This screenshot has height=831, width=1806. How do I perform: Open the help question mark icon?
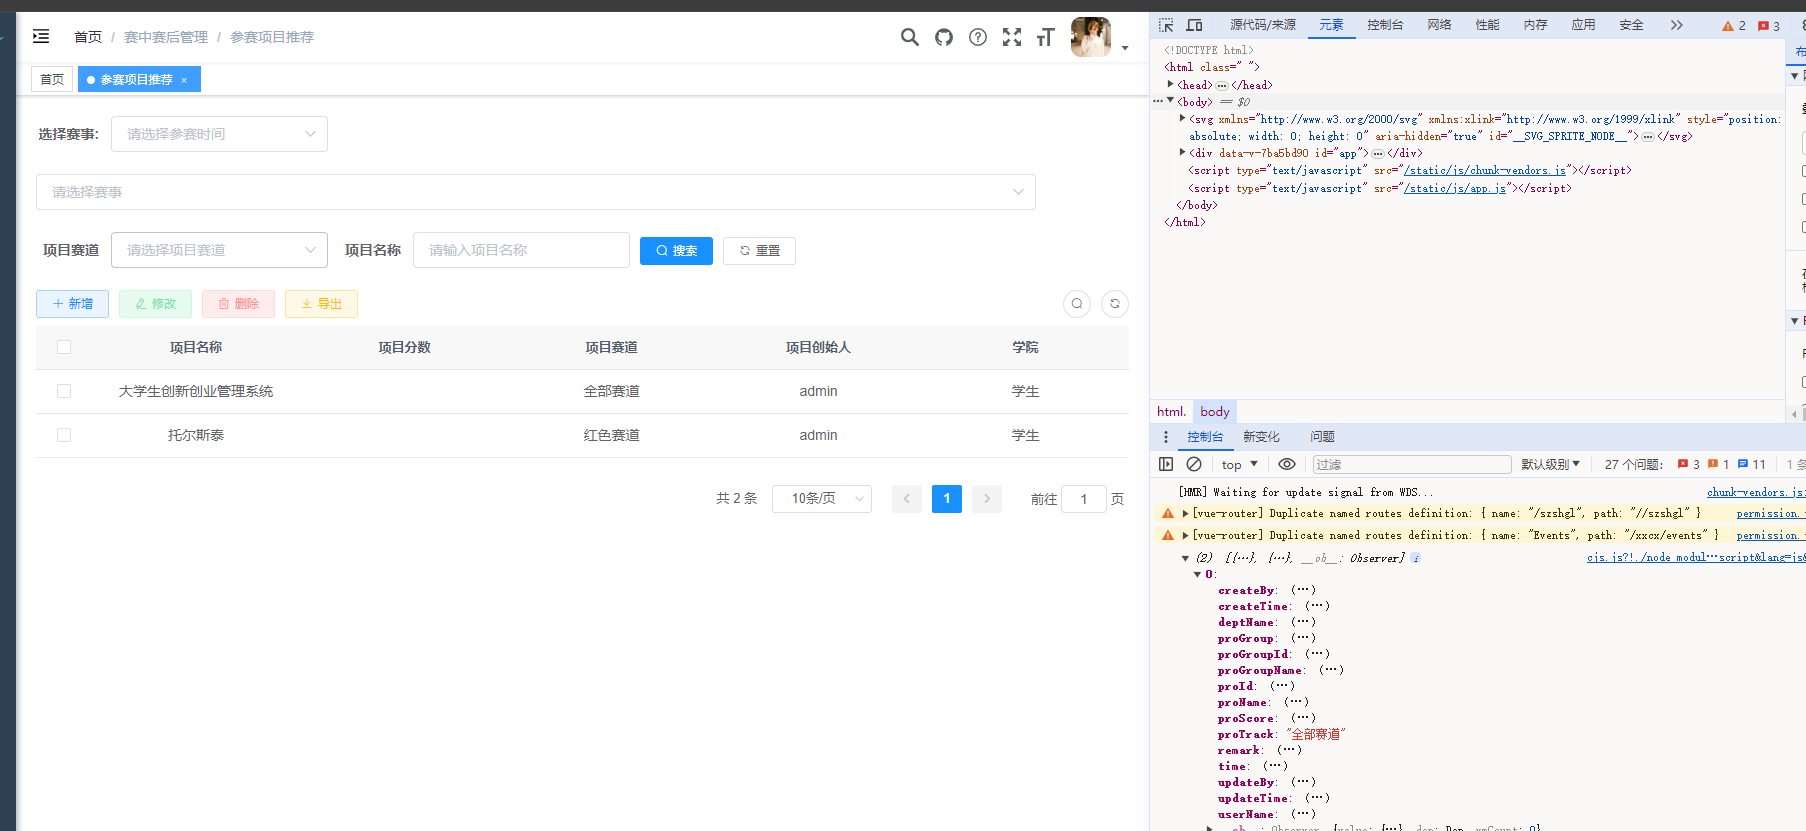coord(978,37)
